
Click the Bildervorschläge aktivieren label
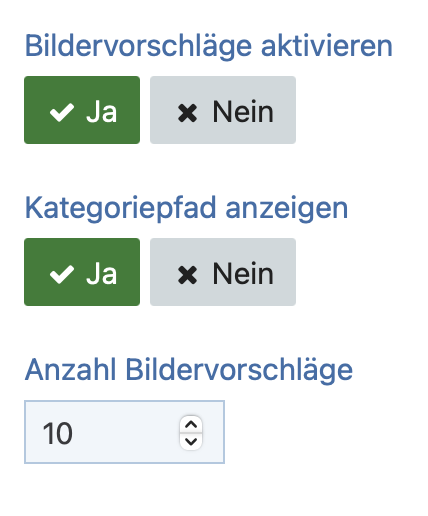[209, 47]
